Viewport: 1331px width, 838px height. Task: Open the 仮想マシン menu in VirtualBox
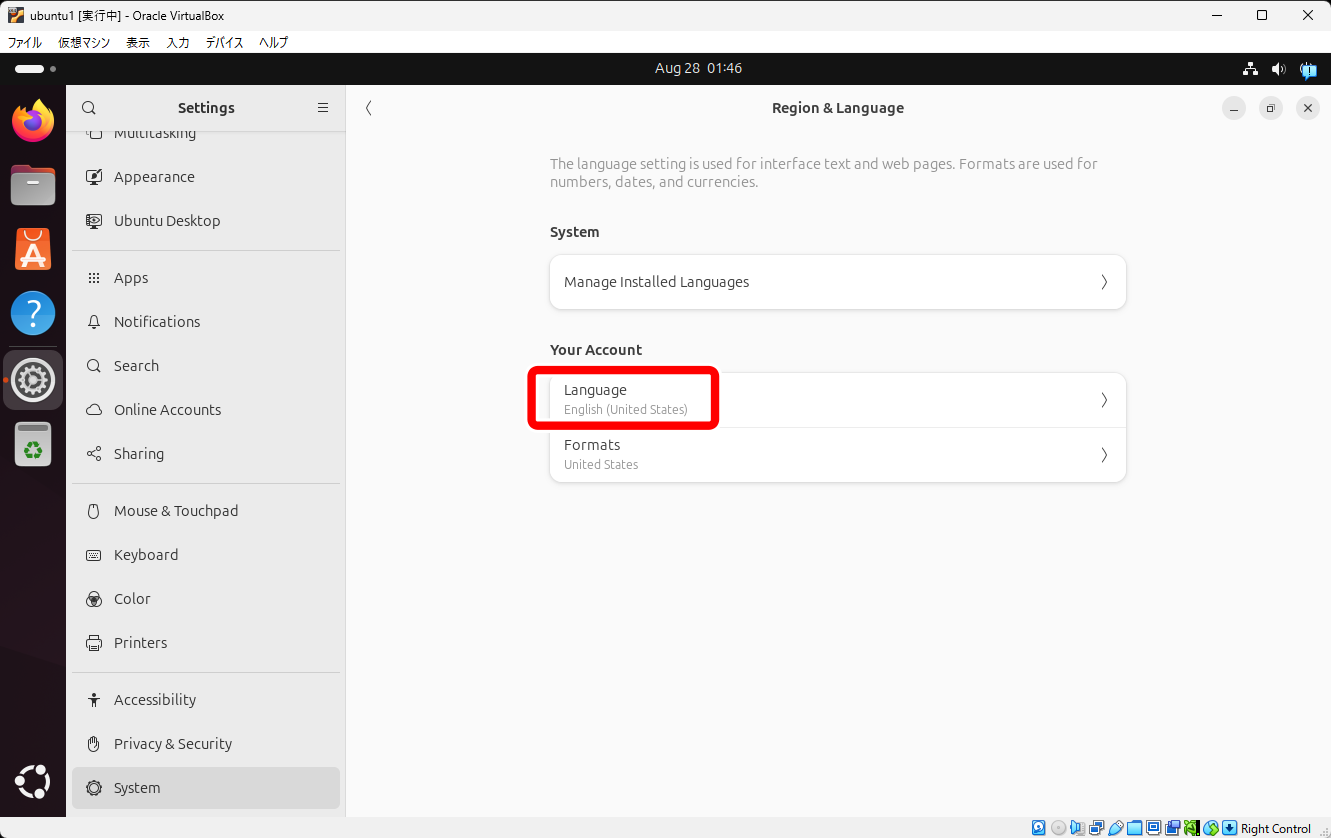(x=84, y=43)
